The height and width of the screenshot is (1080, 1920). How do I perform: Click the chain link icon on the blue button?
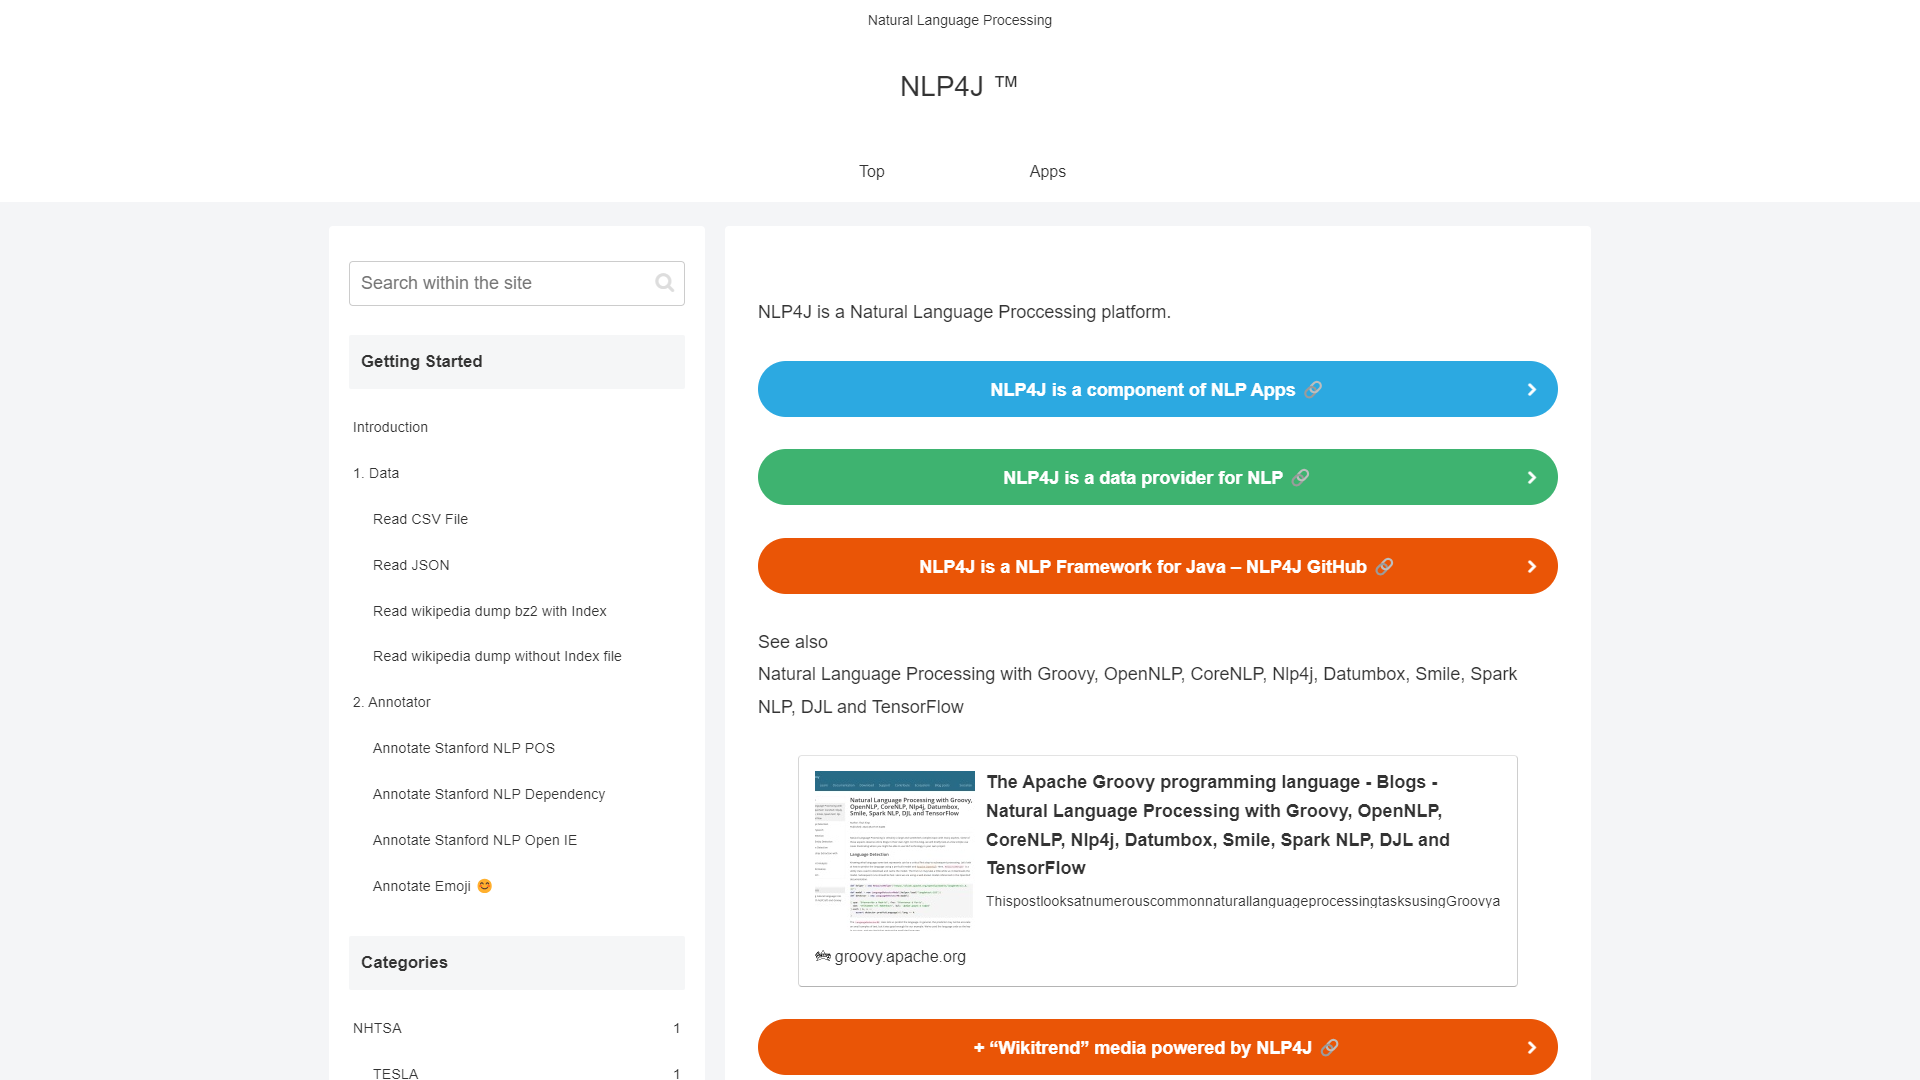coord(1314,389)
